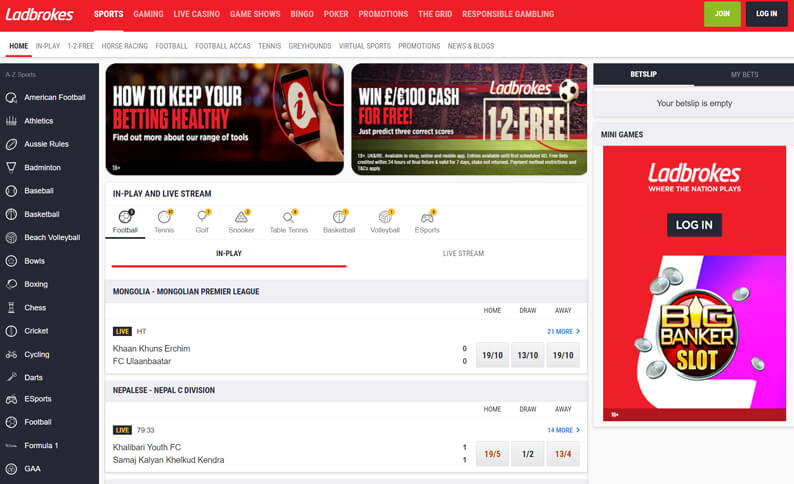Bet on the draw at 1/2
The height and width of the screenshot is (484, 794).
(528, 454)
